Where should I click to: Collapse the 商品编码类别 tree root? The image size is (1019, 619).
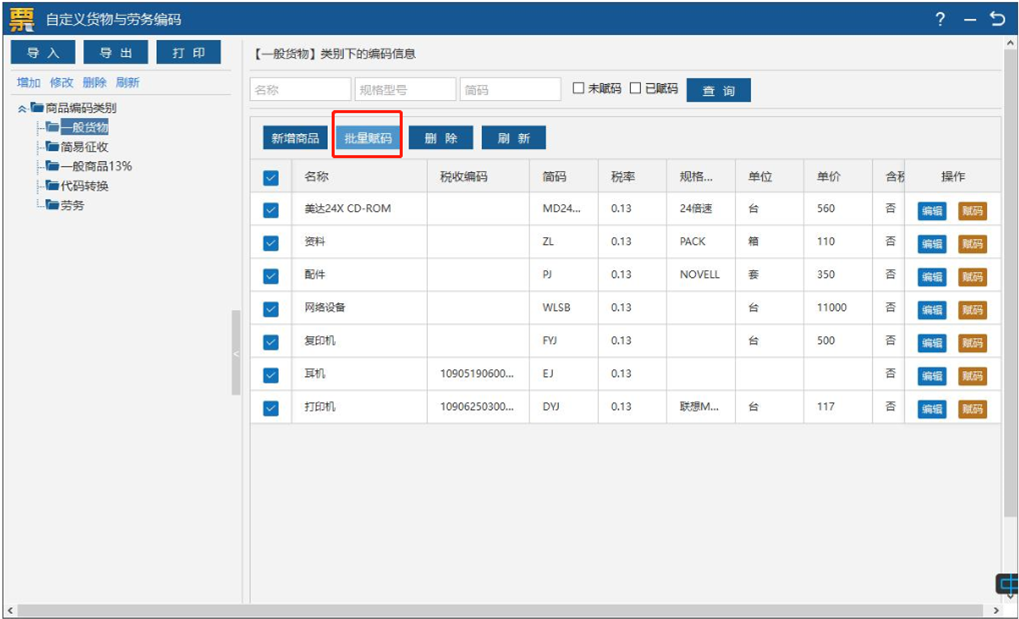[22, 108]
